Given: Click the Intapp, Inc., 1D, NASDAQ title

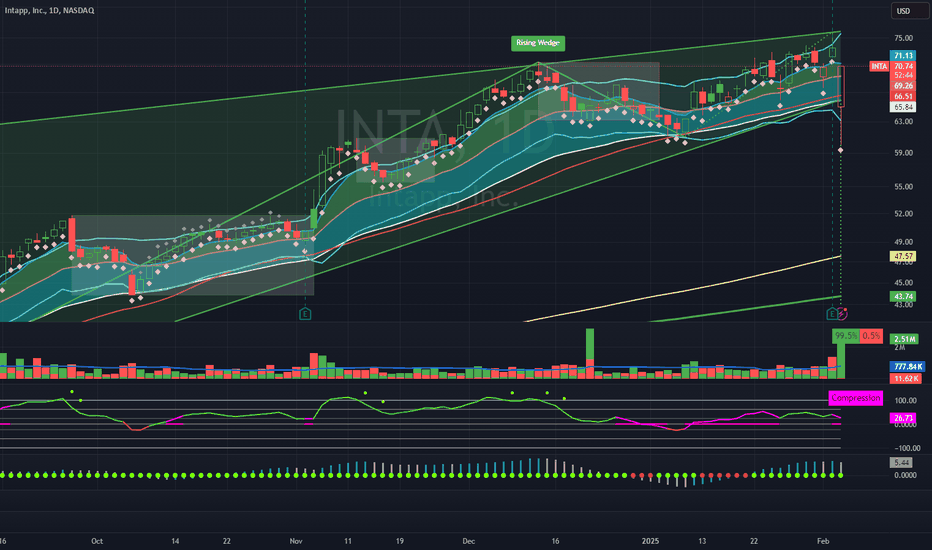Looking at the screenshot, I should tap(49, 11).
